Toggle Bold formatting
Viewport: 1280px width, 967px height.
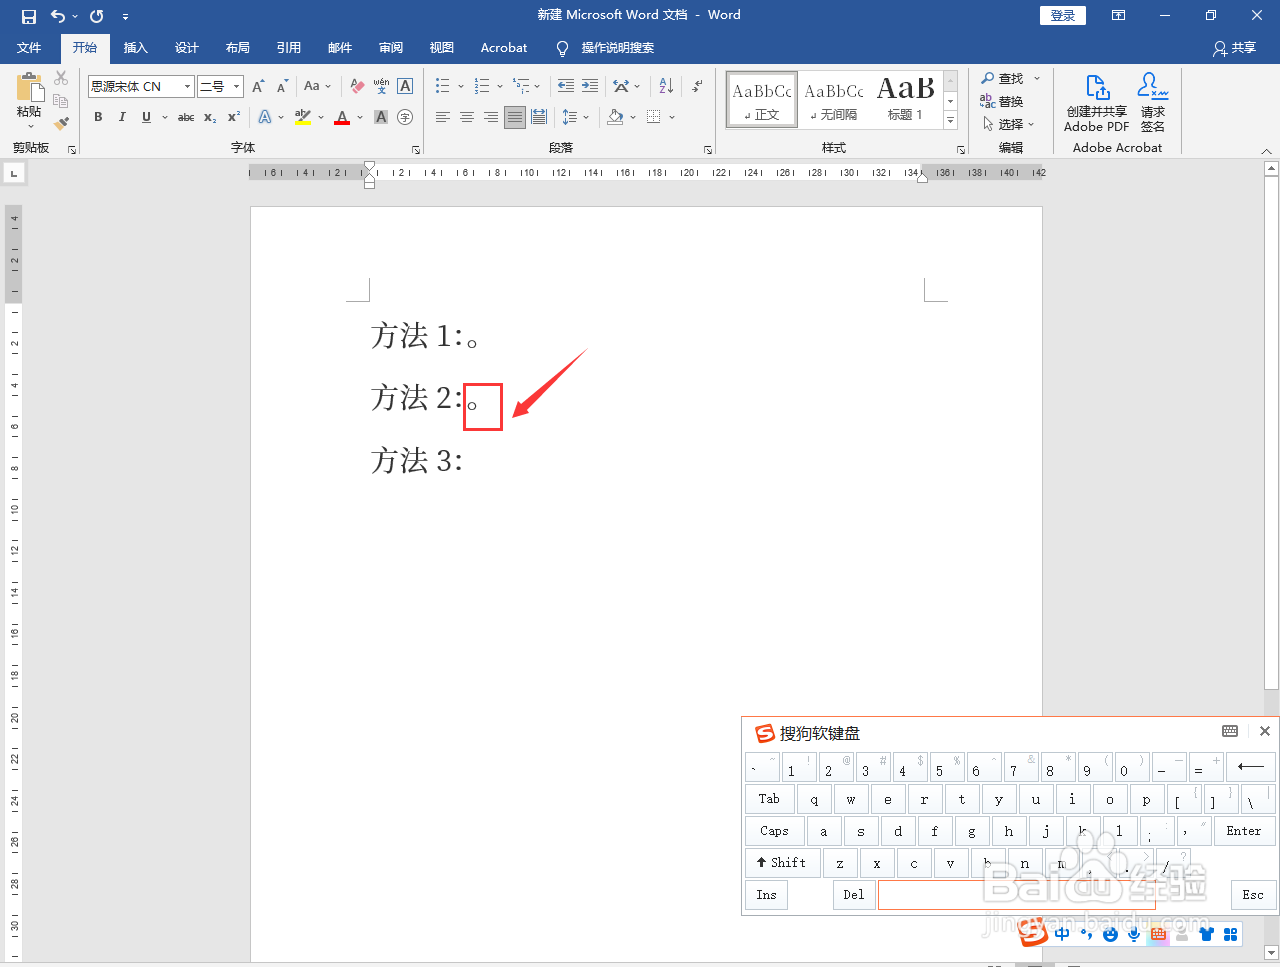click(98, 117)
